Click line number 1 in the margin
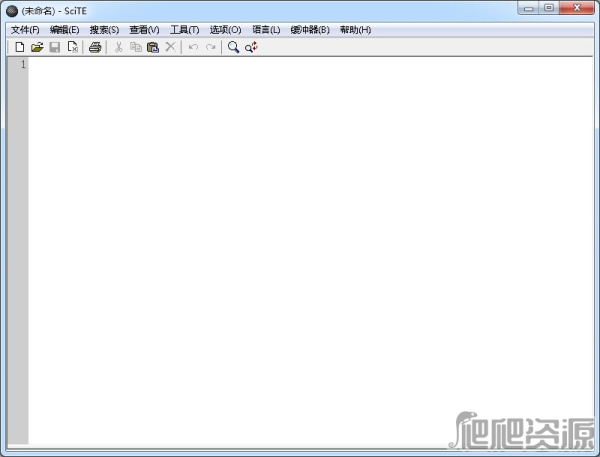This screenshot has width=600, height=457. pyautogui.click(x=23, y=65)
